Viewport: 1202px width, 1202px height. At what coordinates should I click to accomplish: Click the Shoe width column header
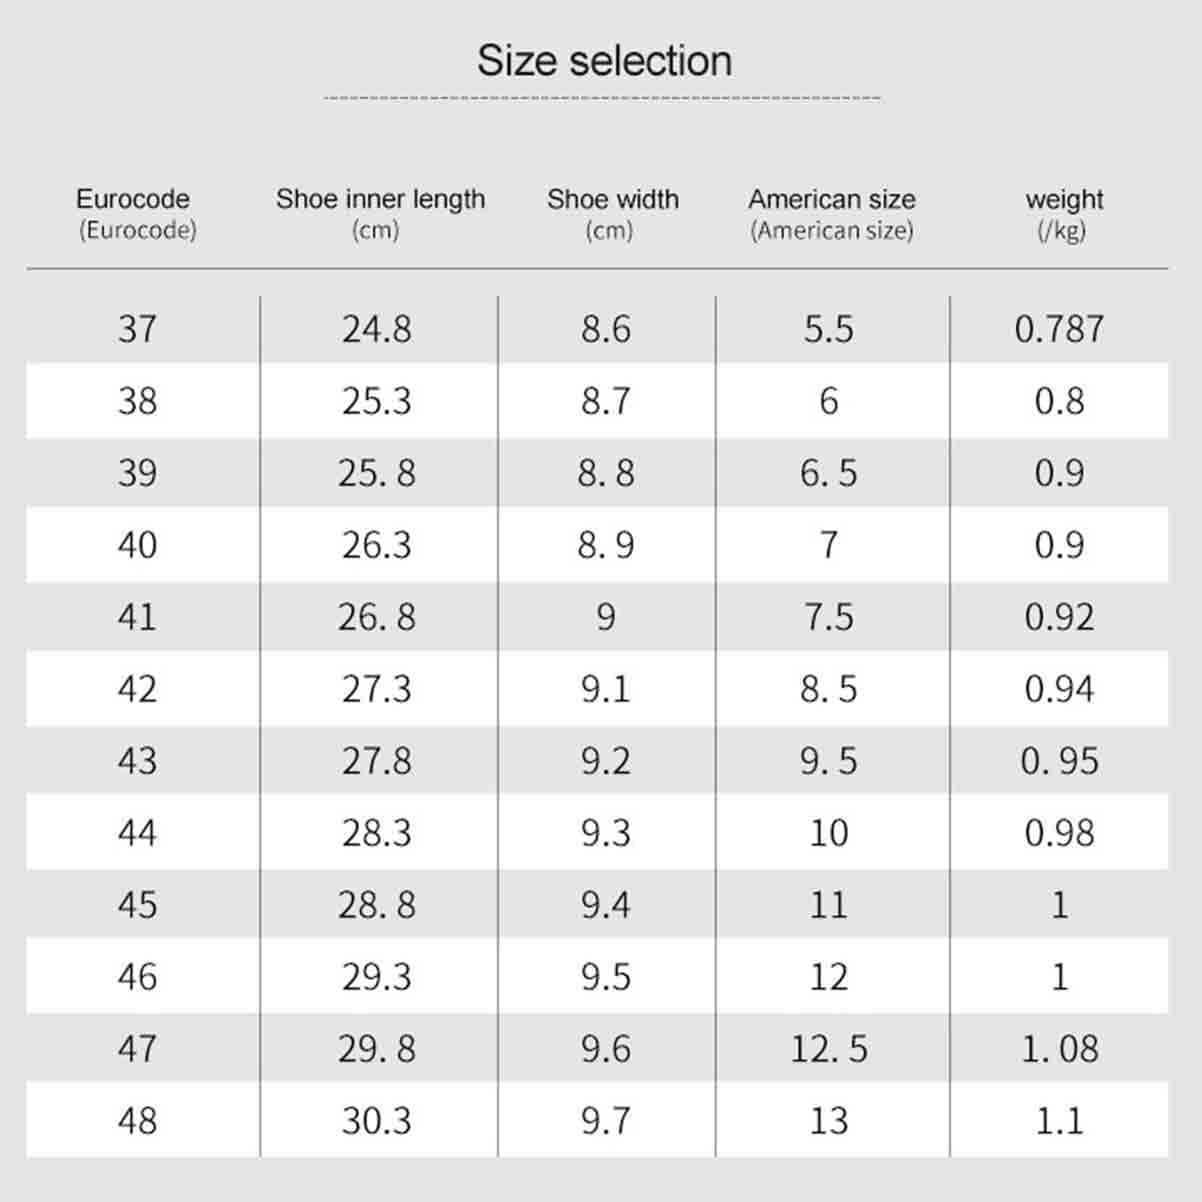click(x=612, y=214)
